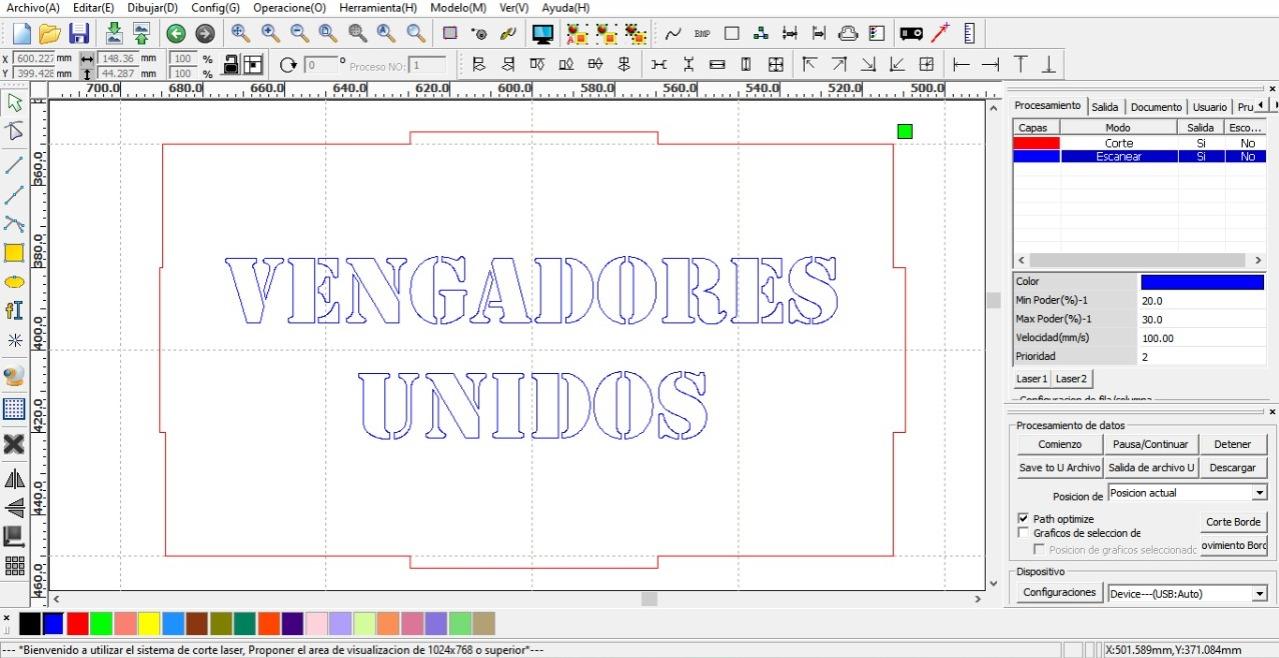Mirror vertically using left toolbar icon
The width and height of the screenshot is (1279, 658).
[x=14, y=508]
